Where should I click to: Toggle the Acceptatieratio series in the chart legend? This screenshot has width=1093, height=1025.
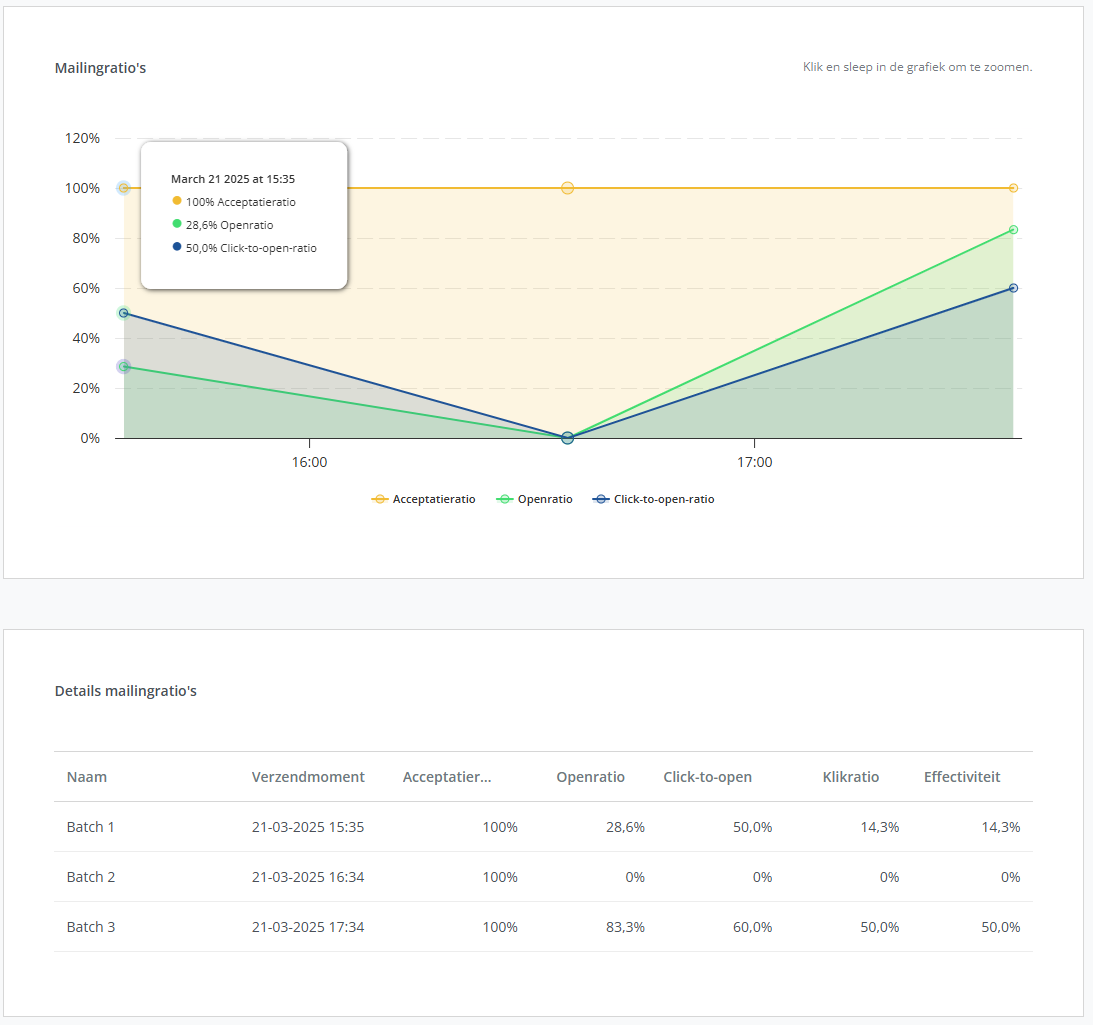pyautogui.click(x=424, y=499)
